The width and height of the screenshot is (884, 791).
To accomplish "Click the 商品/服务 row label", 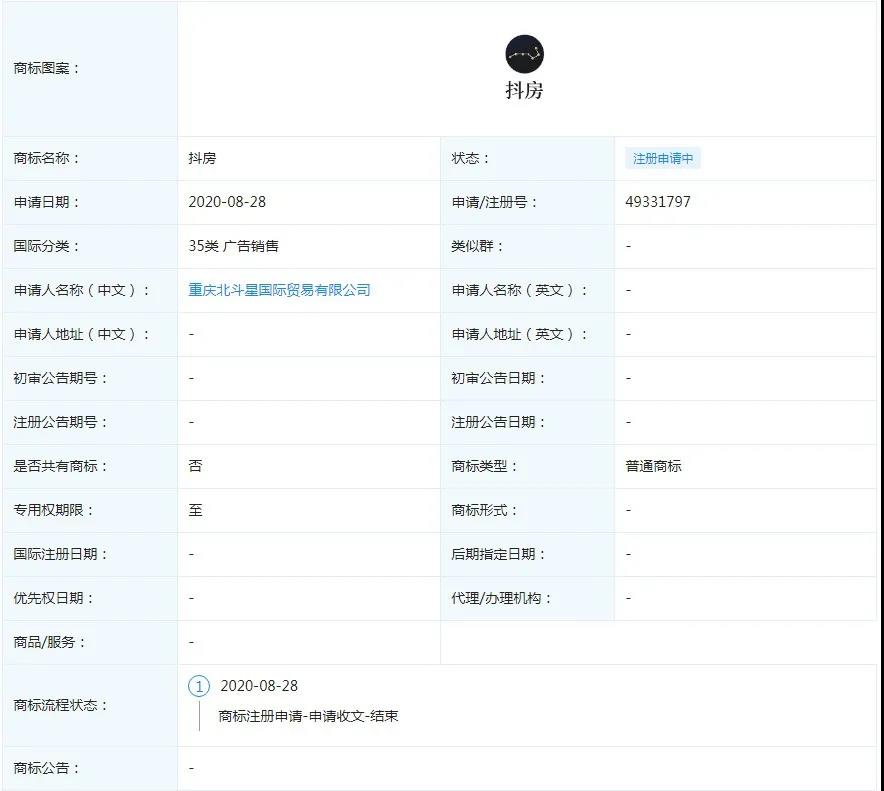I will click(x=51, y=642).
